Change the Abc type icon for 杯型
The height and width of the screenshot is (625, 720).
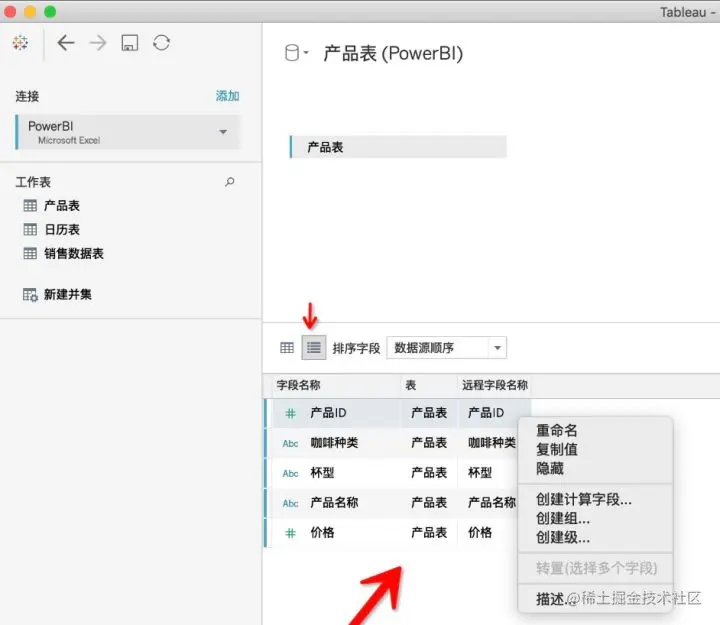(x=291, y=473)
